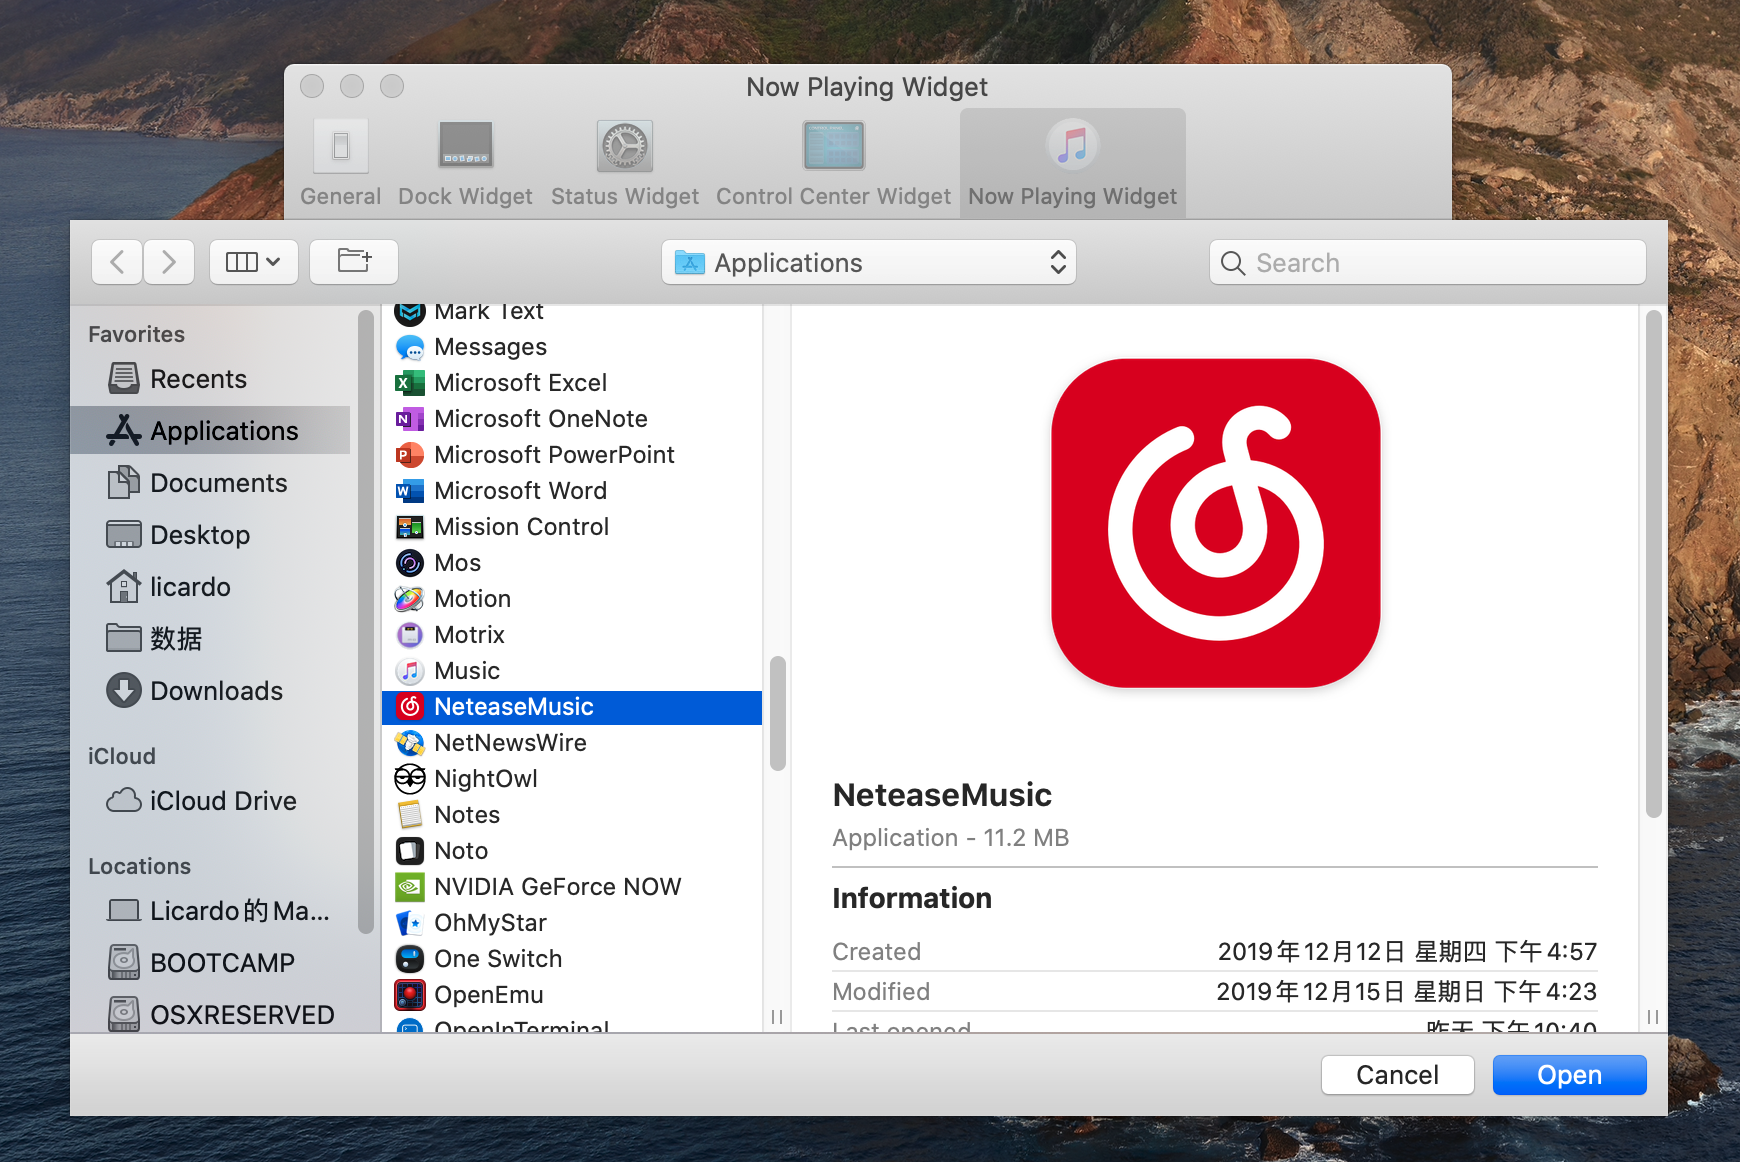The image size is (1740, 1162).
Task: Create a new folder with the toolbar icon
Action: pyautogui.click(x=354, y=262)
